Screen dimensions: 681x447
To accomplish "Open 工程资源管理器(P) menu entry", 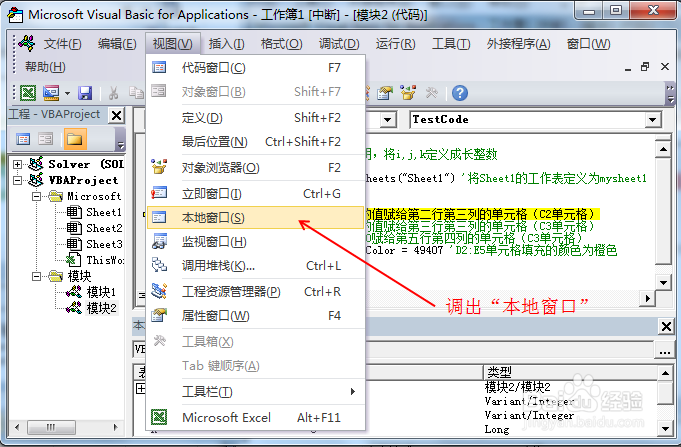I will click(x=255, y=291).
